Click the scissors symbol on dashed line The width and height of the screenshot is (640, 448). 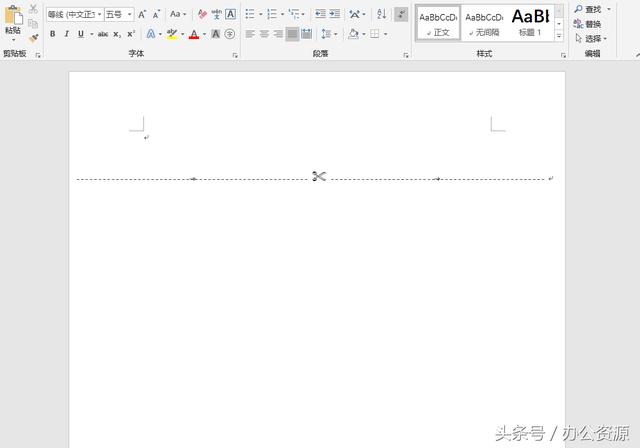(319, 176)
